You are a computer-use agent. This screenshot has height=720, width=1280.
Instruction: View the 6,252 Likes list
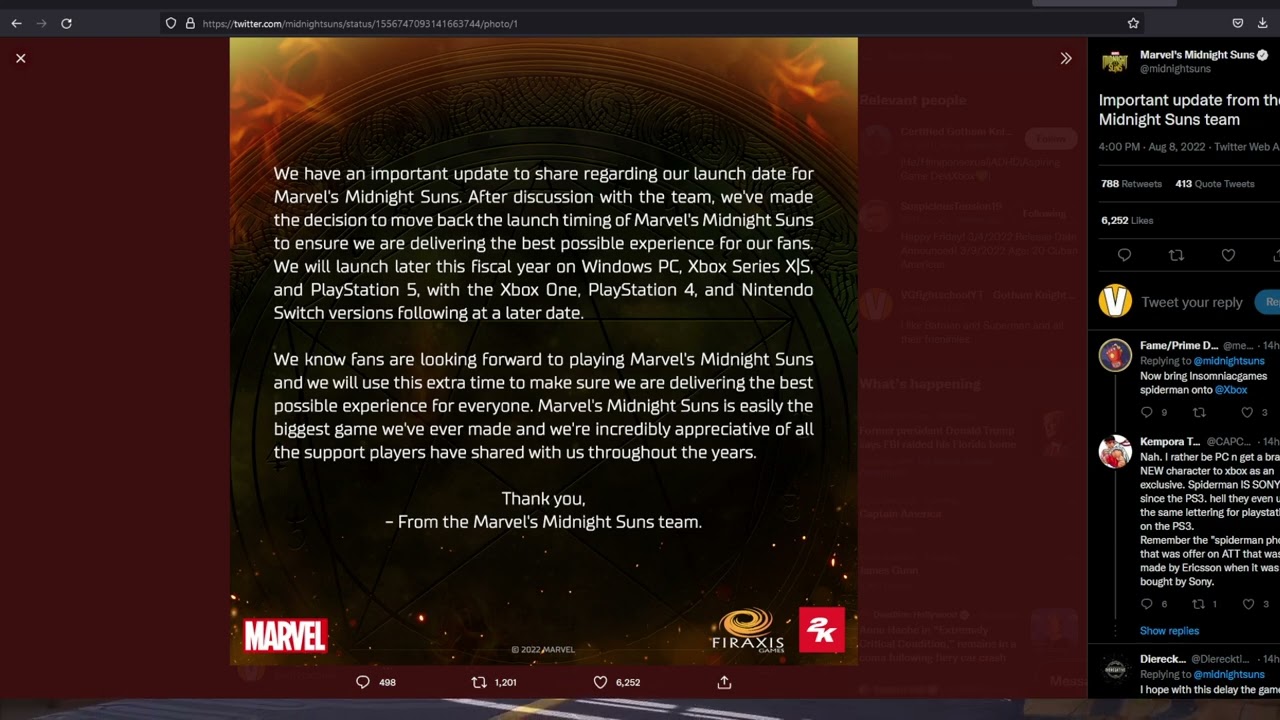pyautogui.click(x=1127, y=220)
